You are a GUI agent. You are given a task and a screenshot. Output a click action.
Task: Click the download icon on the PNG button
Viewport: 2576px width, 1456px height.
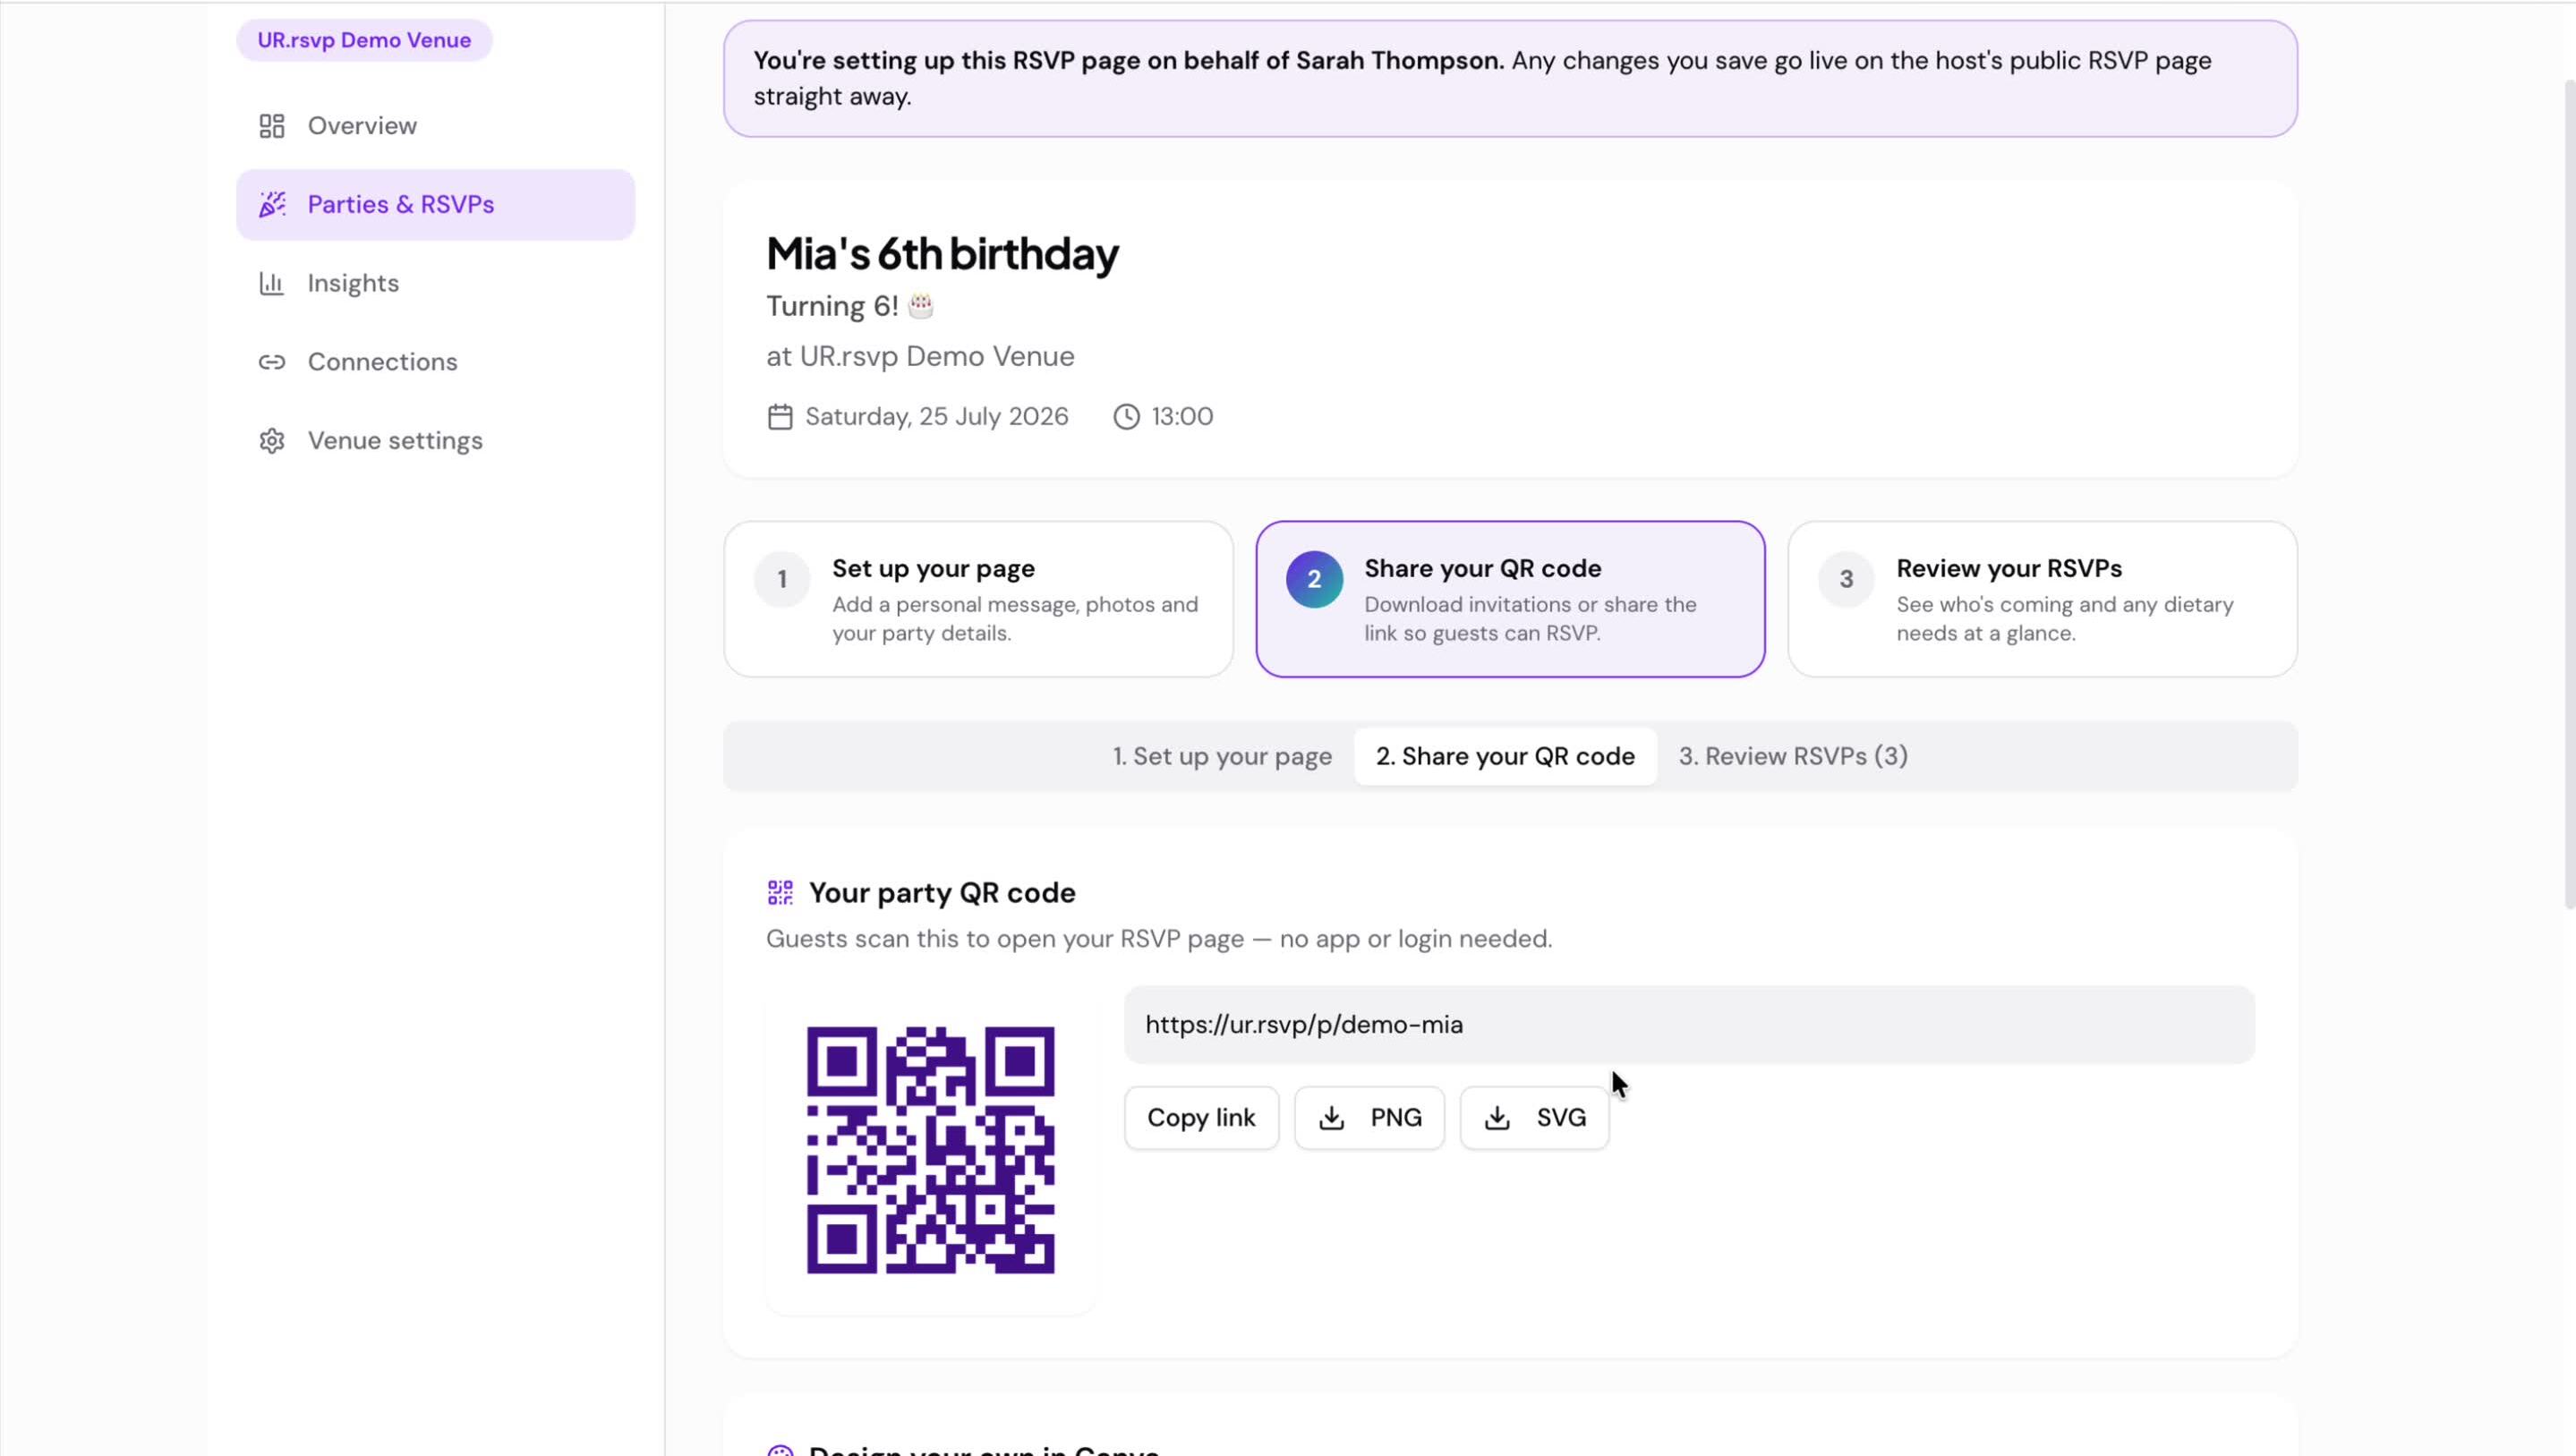click(1332, 1118)
